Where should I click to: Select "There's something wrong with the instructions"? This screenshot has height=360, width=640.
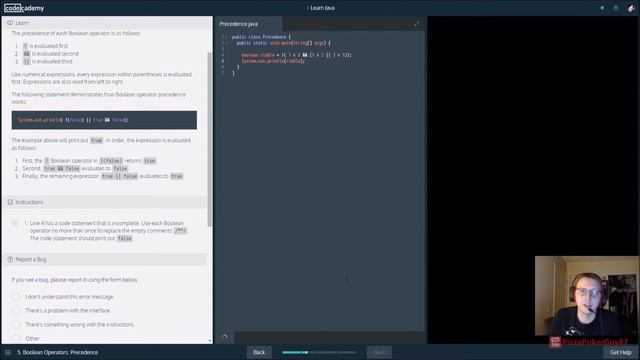click(16, 324)
